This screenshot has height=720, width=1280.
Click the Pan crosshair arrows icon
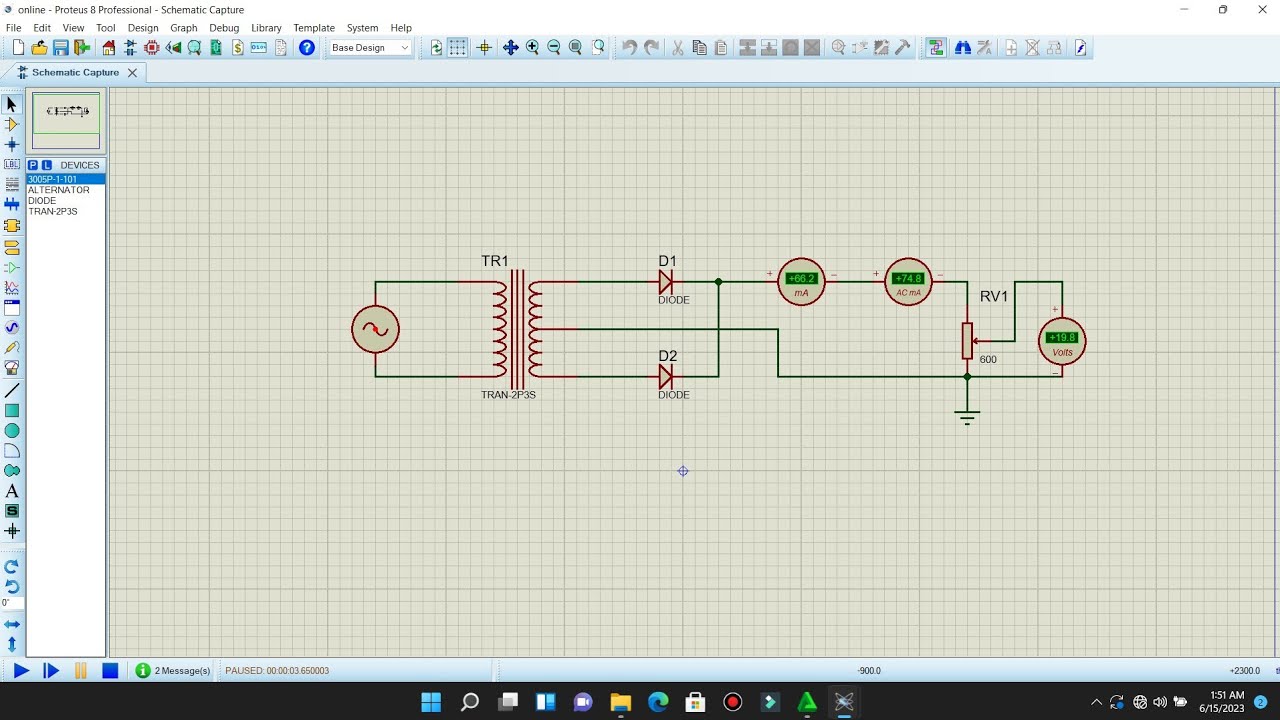(510, 47)
